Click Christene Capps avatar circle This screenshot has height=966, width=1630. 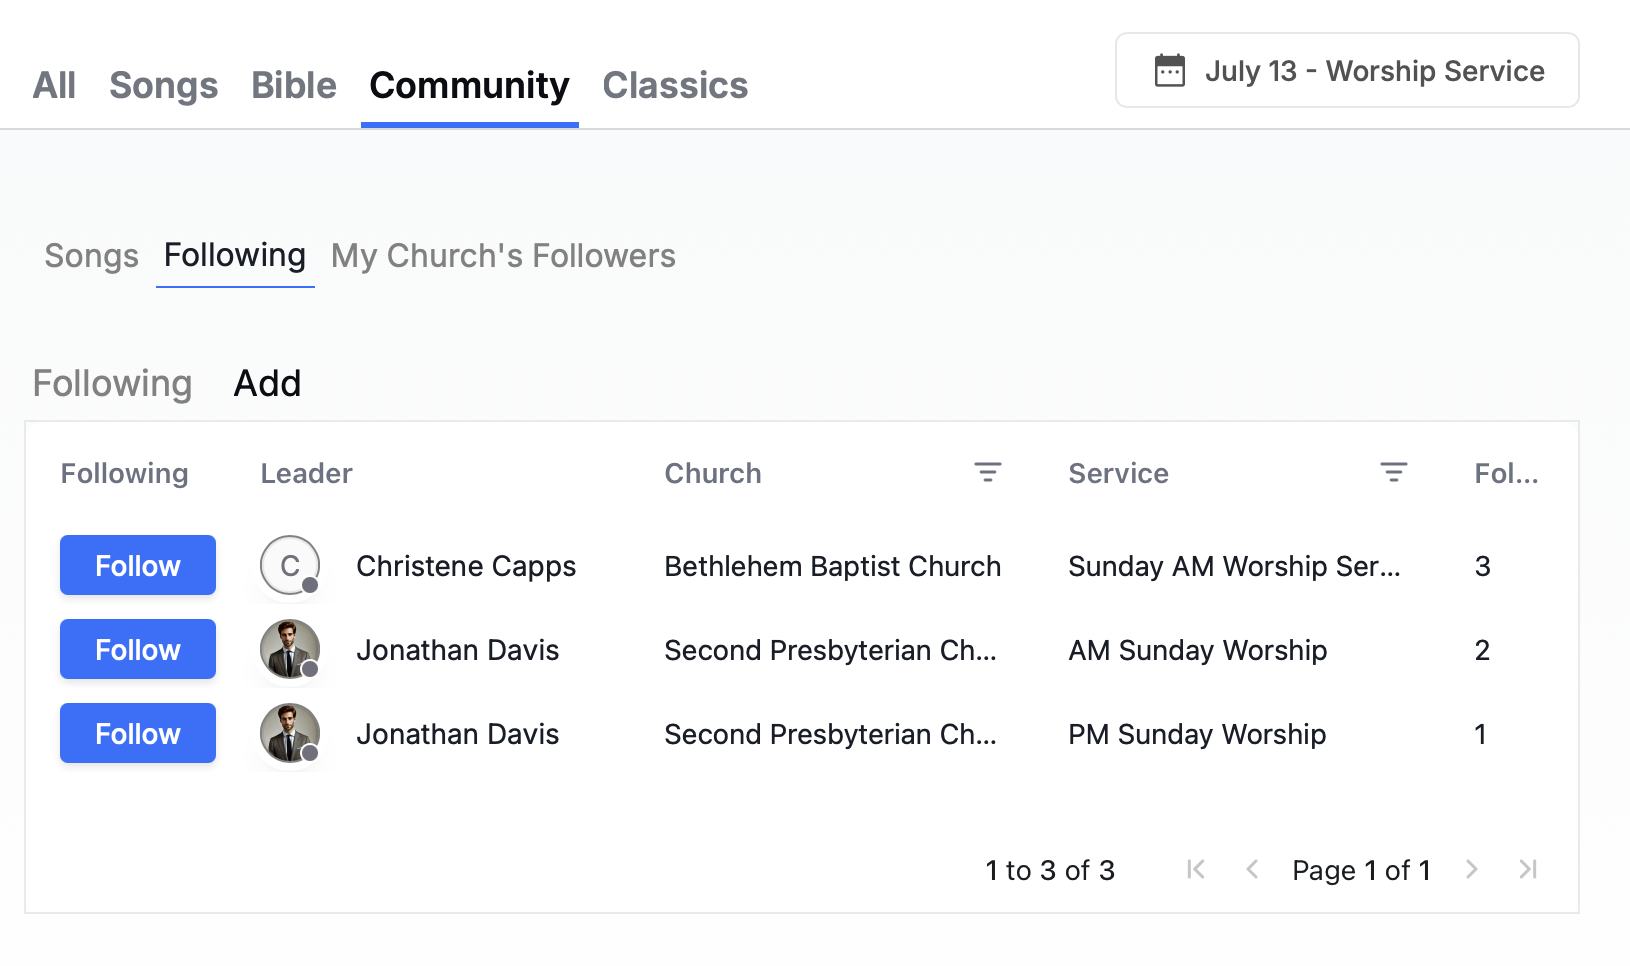290,566
